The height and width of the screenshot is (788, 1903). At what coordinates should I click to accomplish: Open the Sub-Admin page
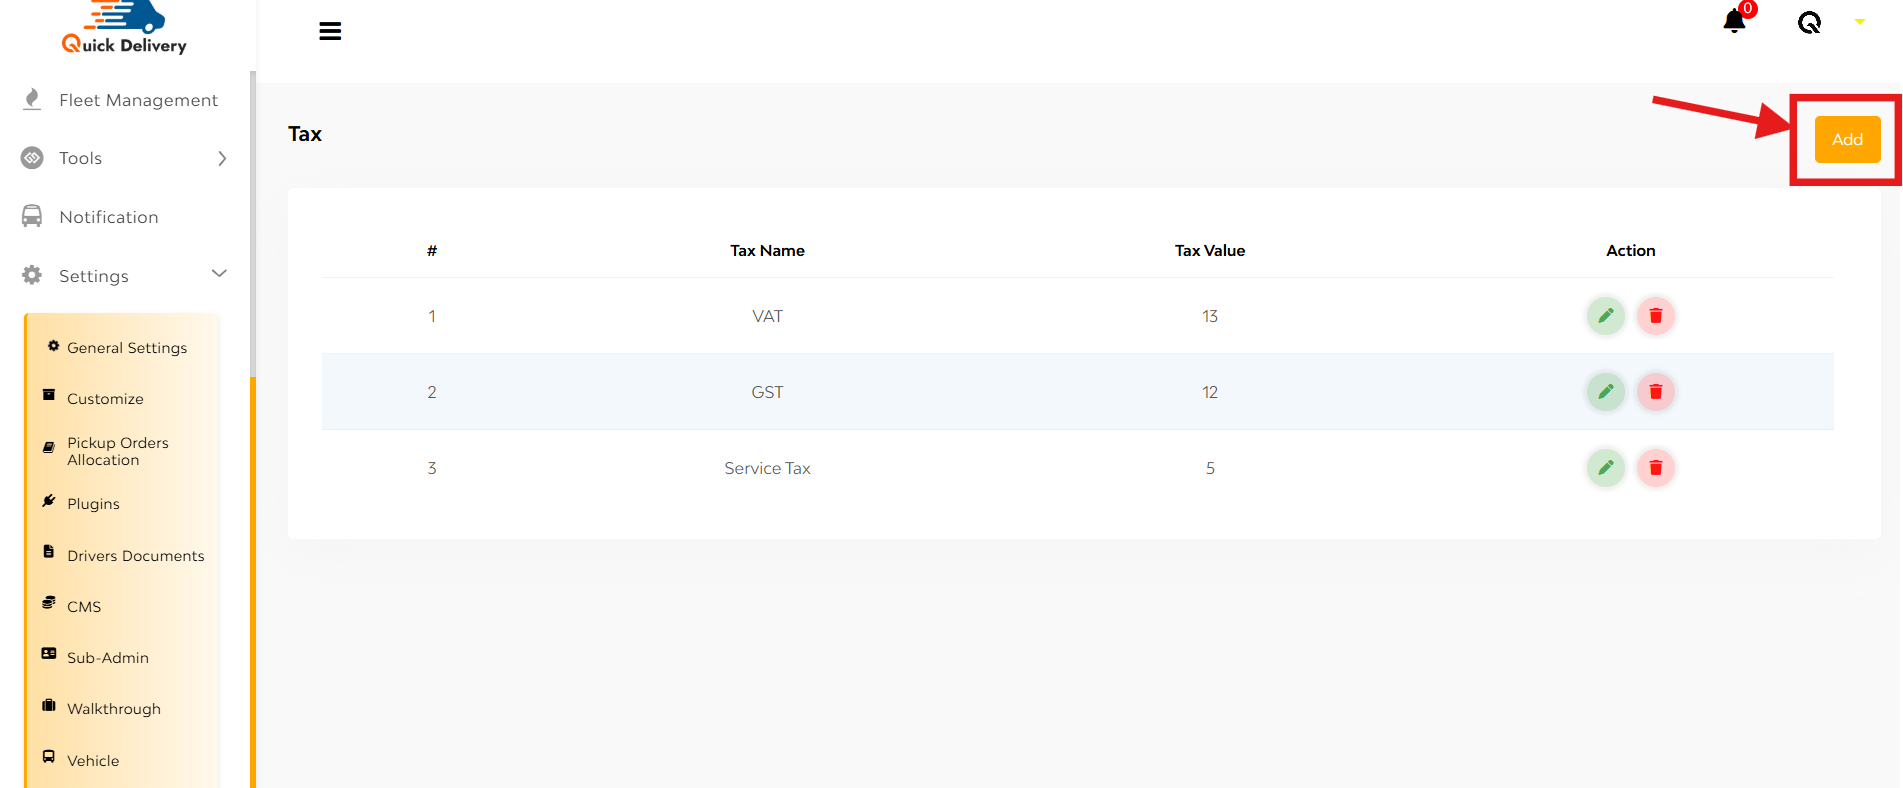pos(108,658)
